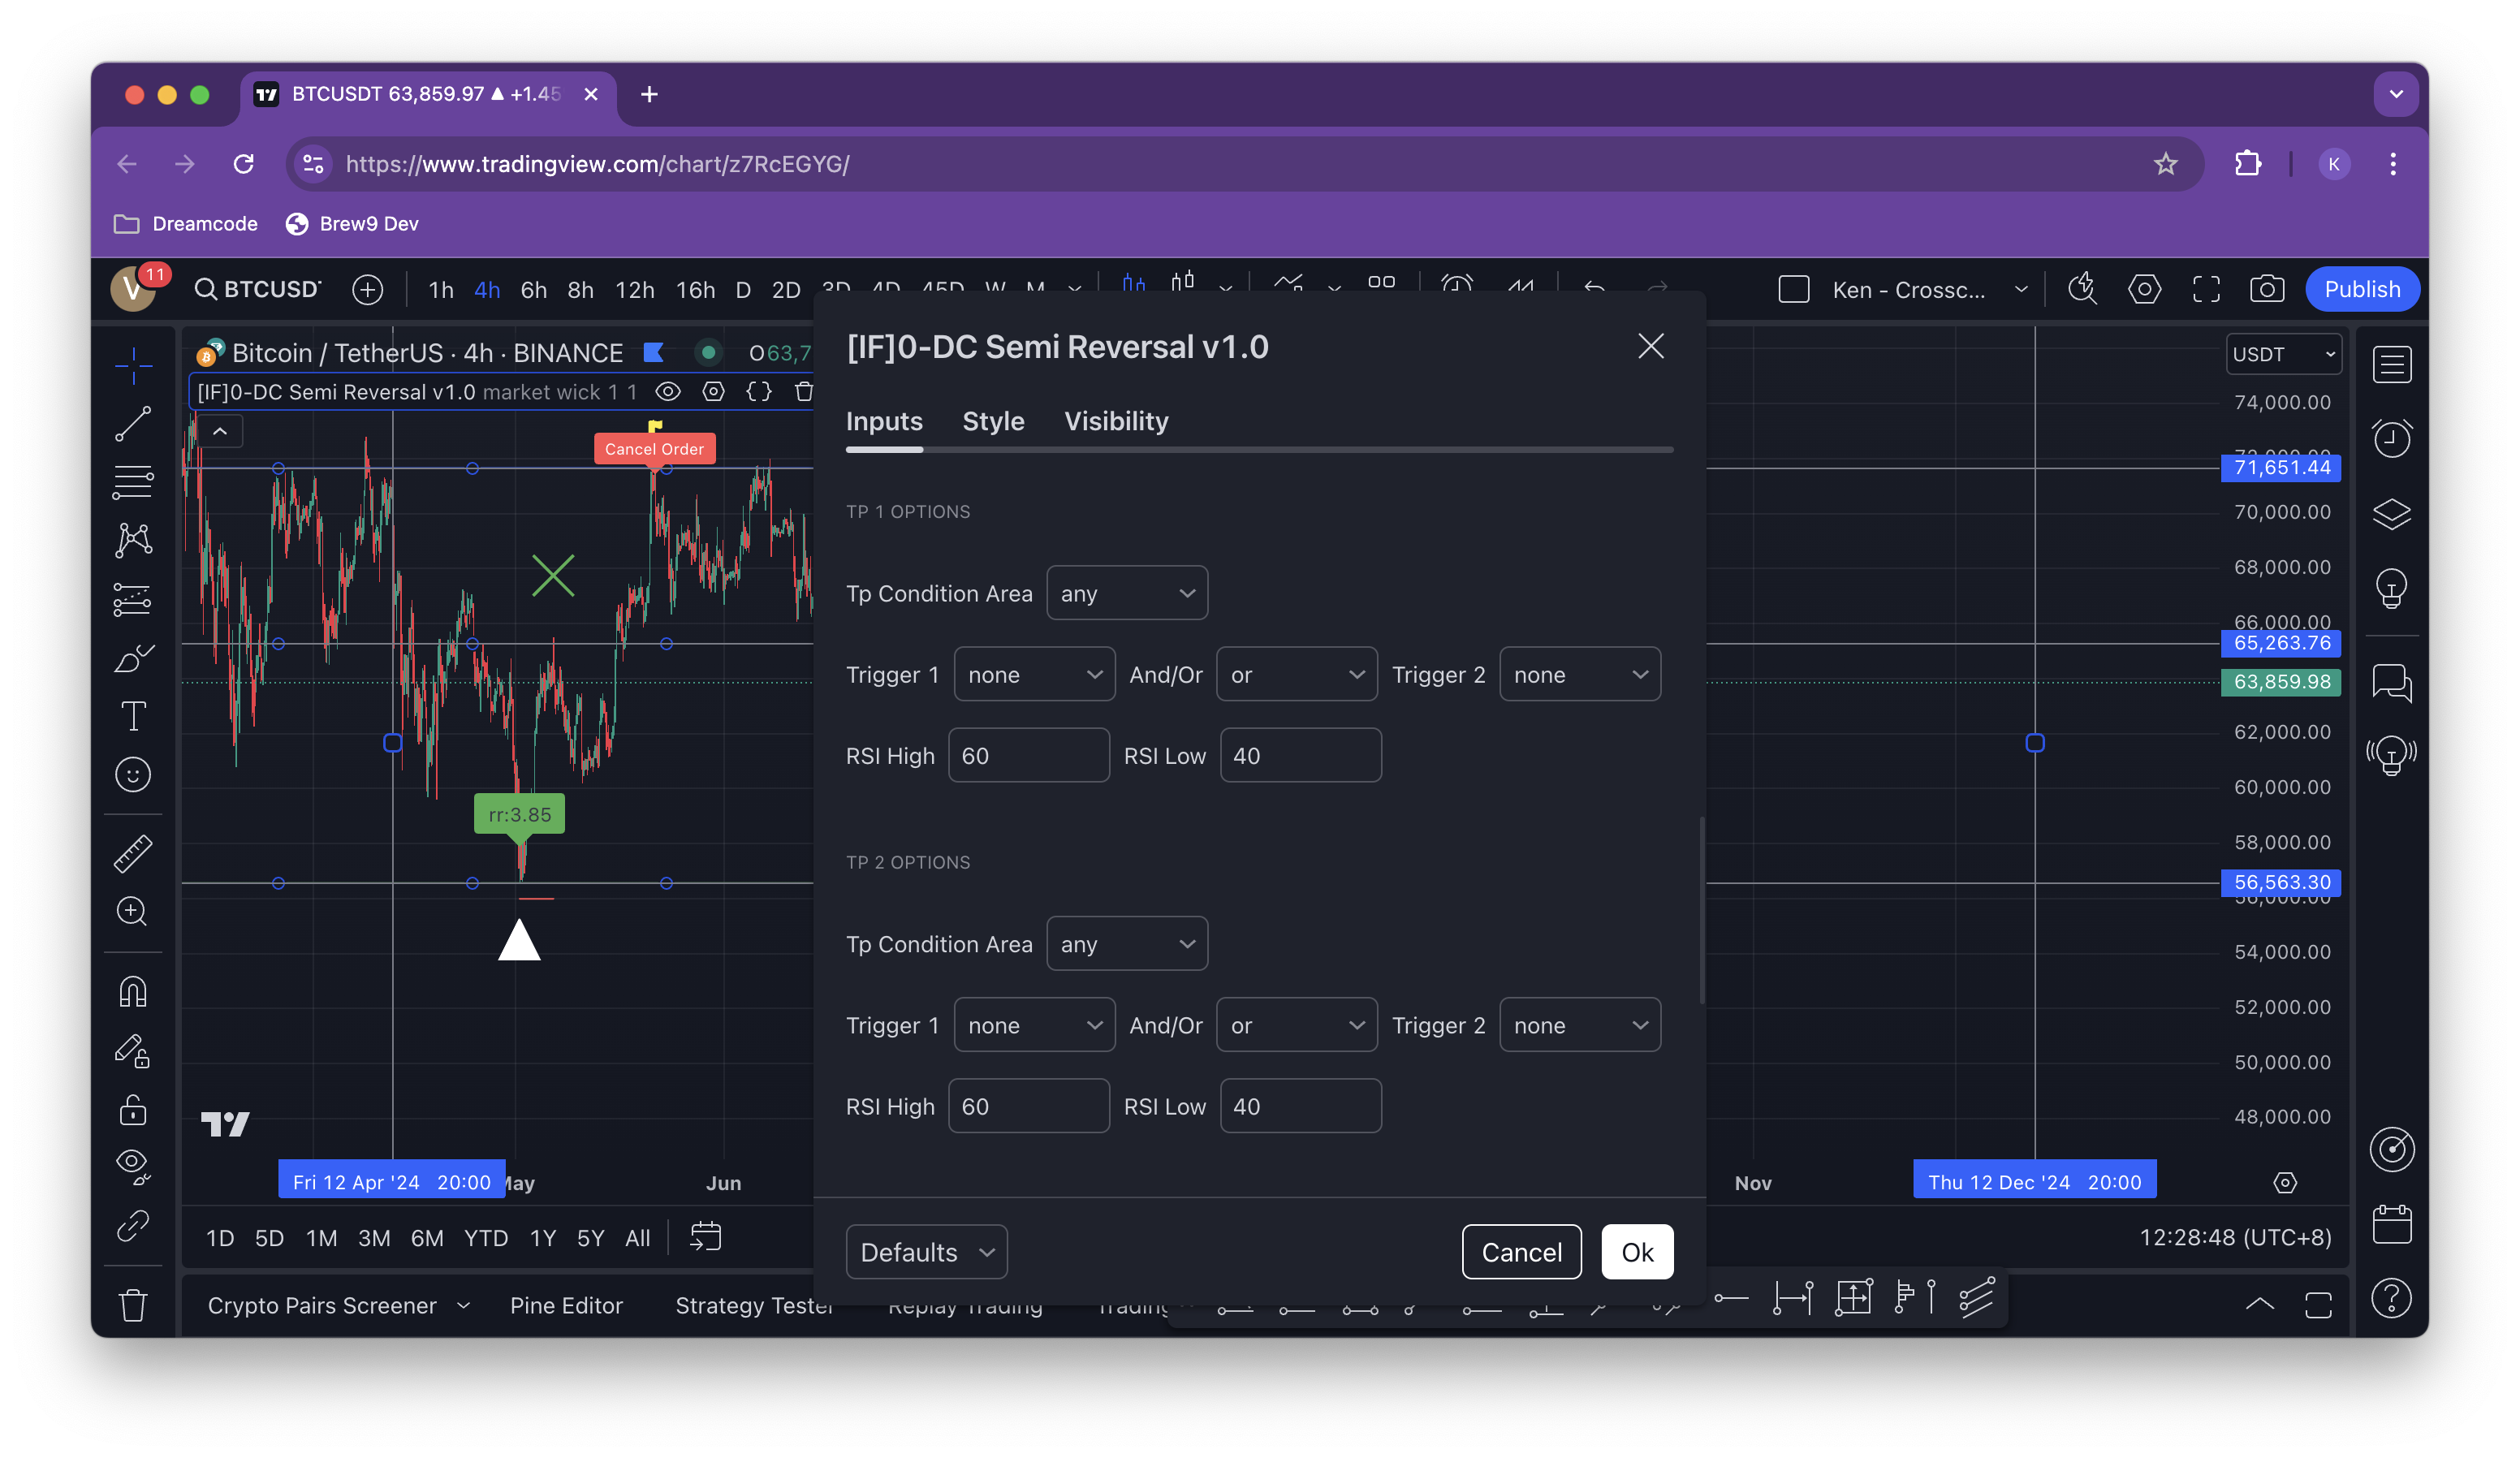2520x1458 pixels.
Task: Open the Calendar panel in right sidebar
Action: coord(2391,1225)
